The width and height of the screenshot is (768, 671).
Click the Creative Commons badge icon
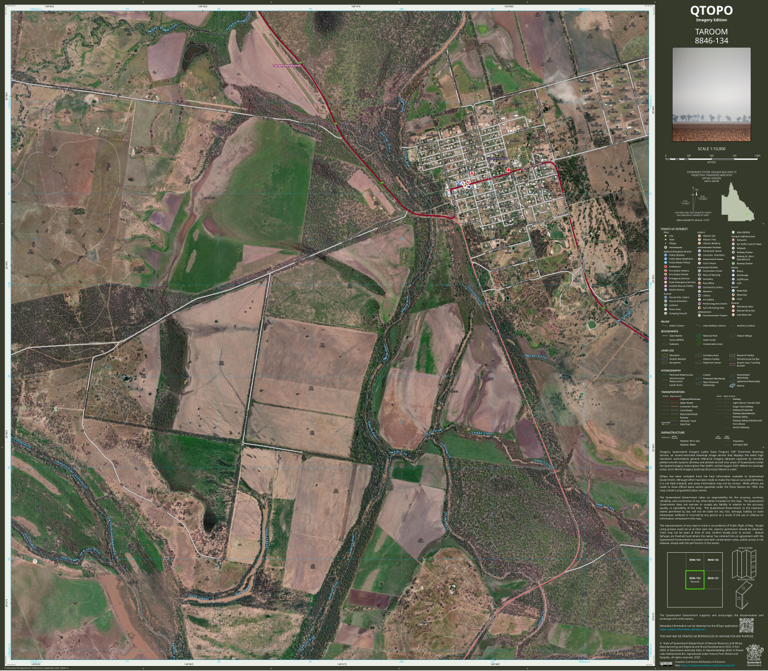tap(666, 664)
